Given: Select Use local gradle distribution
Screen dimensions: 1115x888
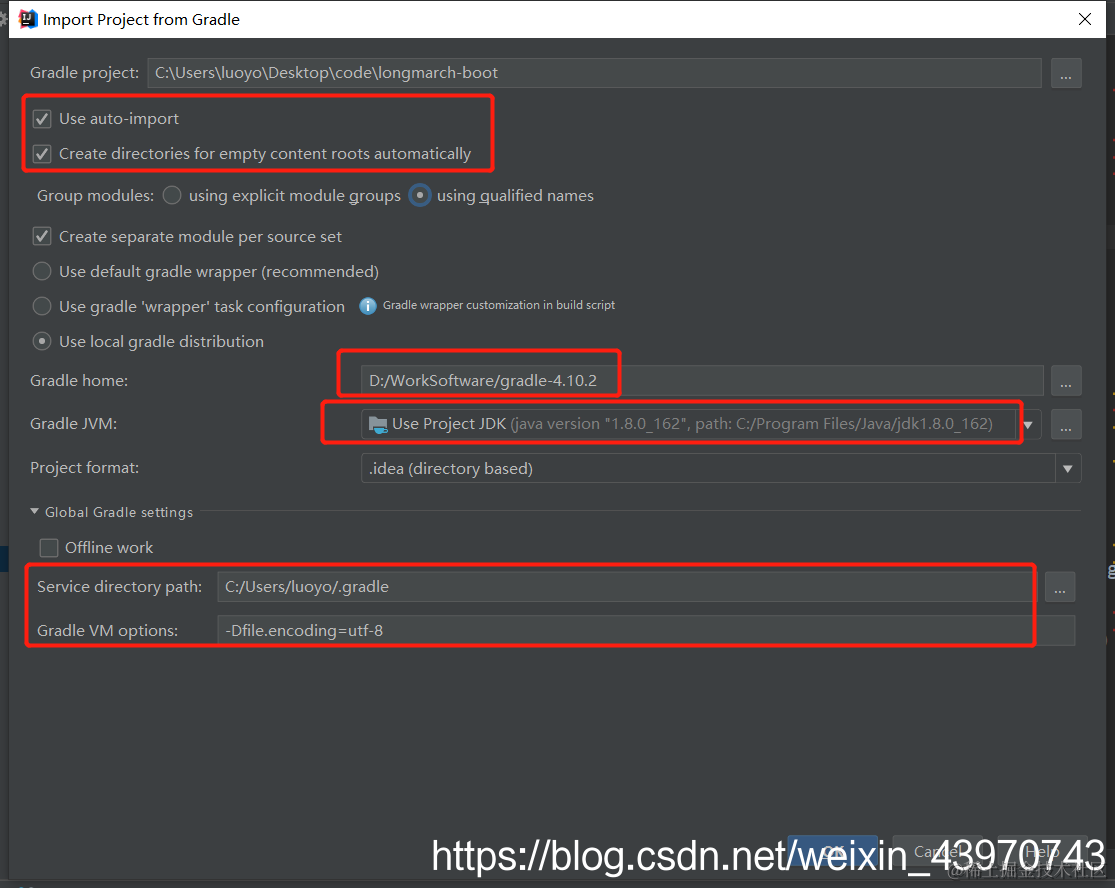Looking at the screenshot, I should coord(42,341).
